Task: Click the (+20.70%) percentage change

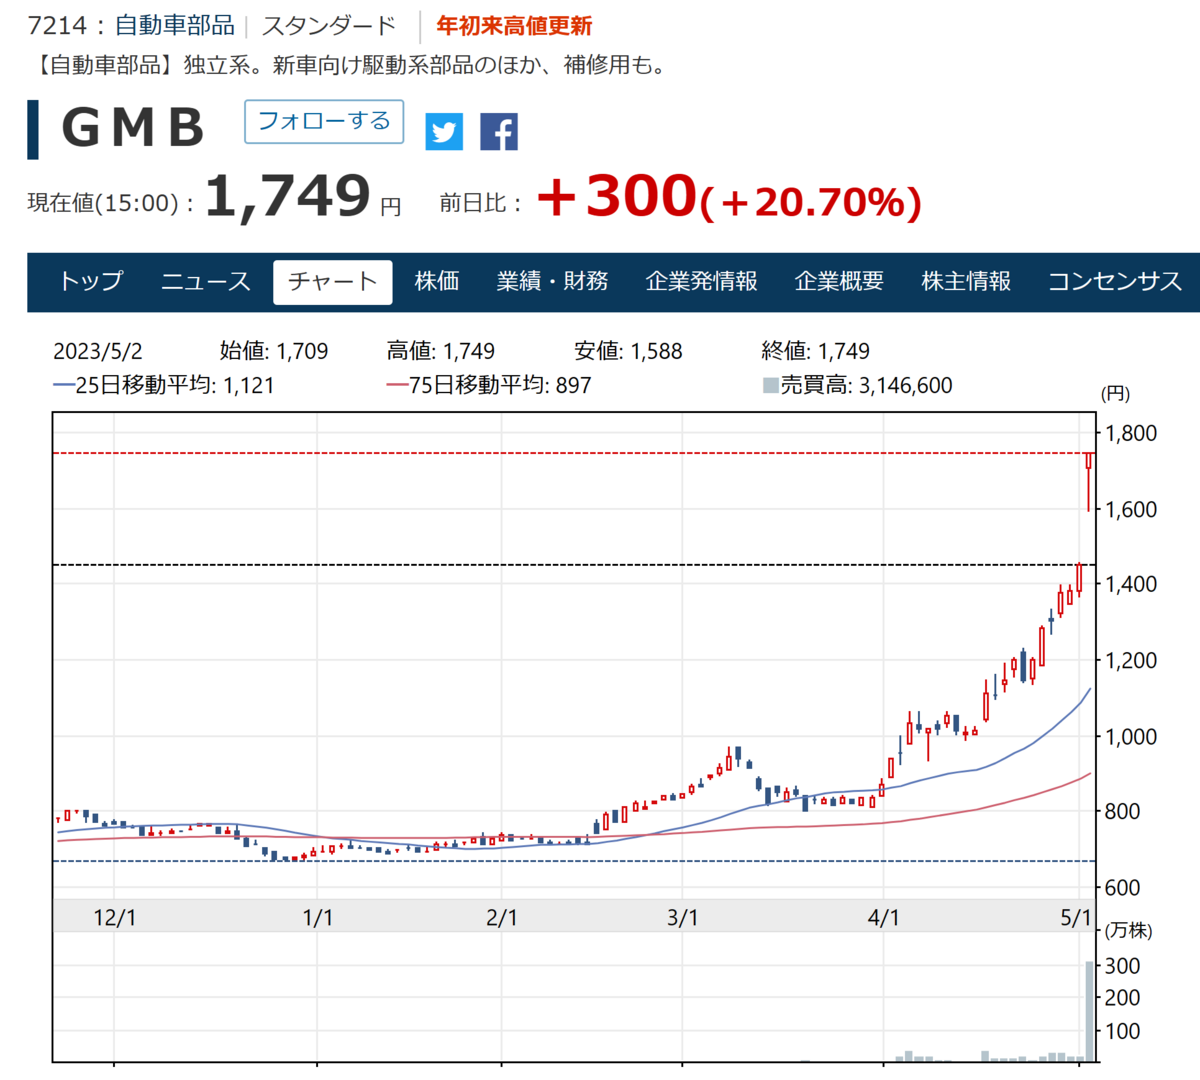Action: pyautogui.click(x=809, y=202)
